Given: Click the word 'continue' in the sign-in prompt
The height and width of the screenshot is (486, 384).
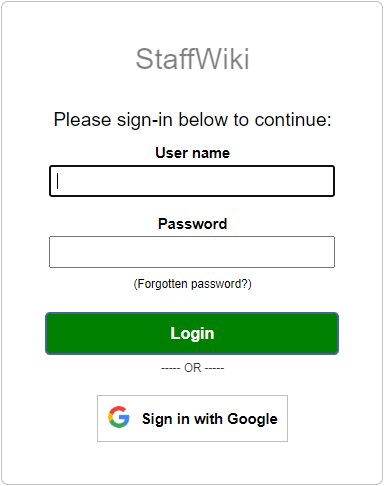Looking at the screenshot, I should click(x=291, y=119).
